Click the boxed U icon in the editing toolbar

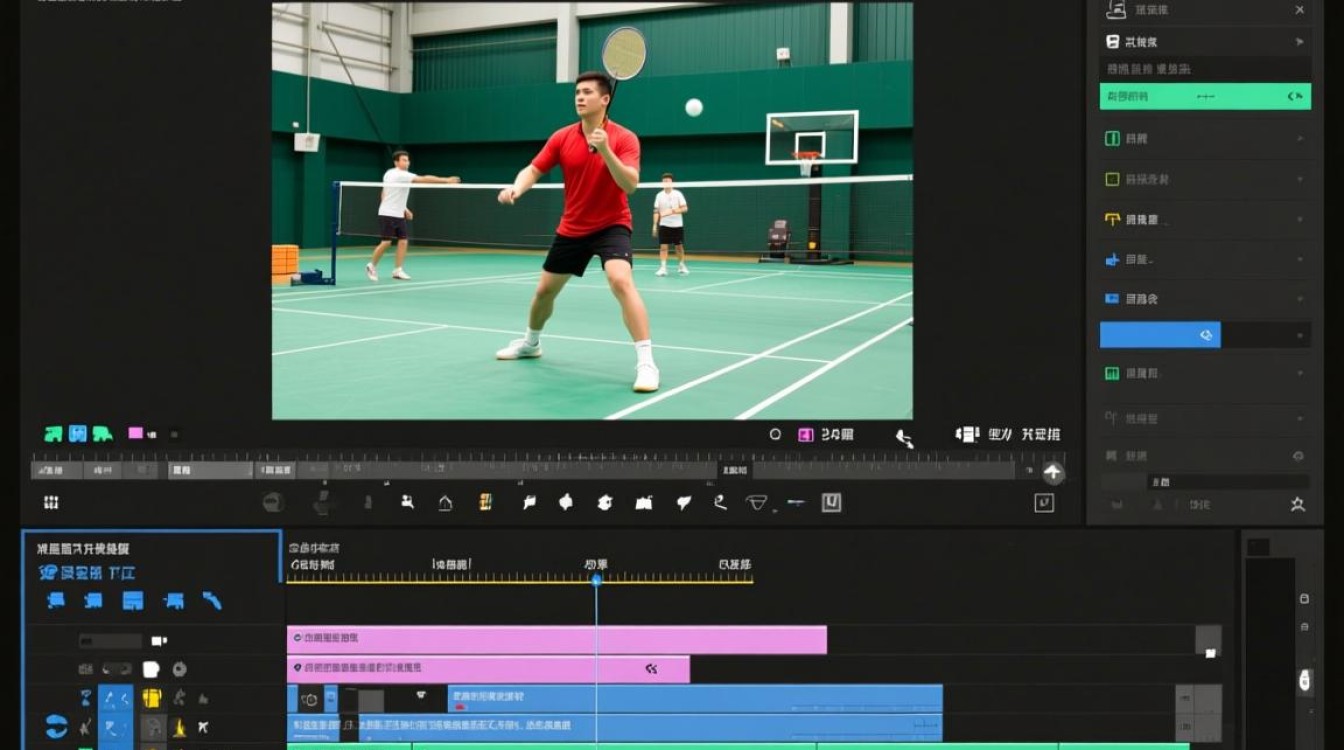(831, 502)
